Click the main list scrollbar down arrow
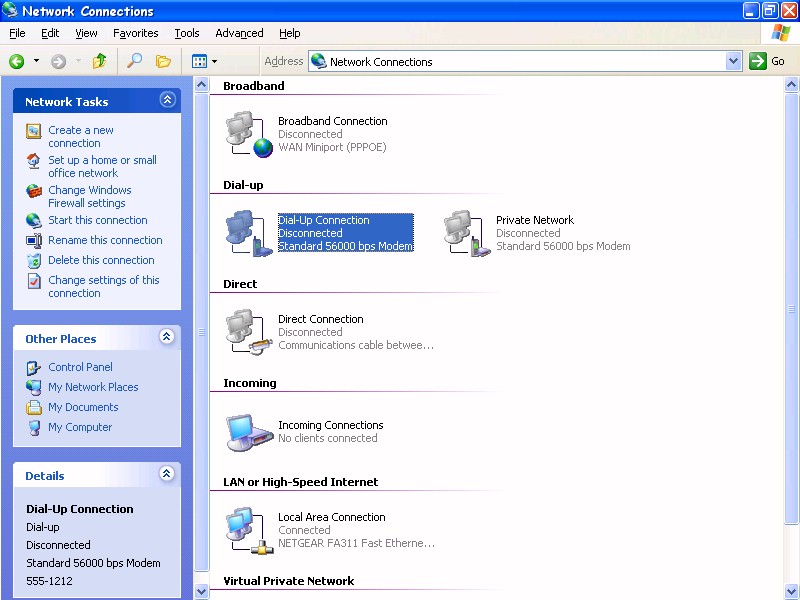 [x=791, y=591]
